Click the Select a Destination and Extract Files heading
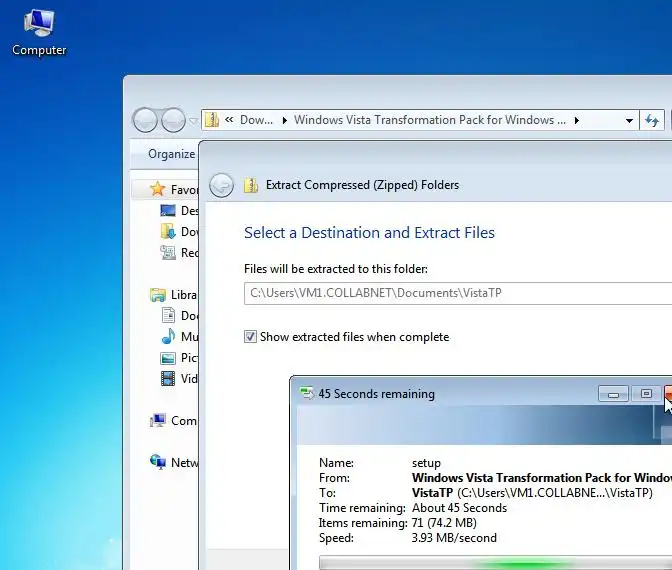The image size is (672, 570). click(369, 233)
